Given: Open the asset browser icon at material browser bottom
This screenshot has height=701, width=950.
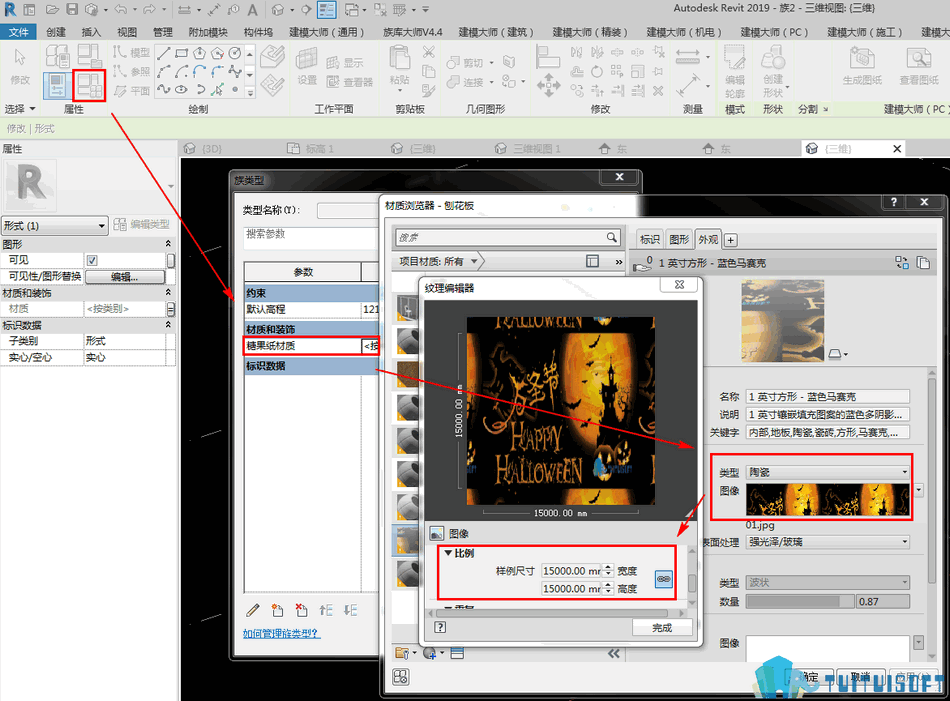Looking at the screenshot, I should coord(400,677).
